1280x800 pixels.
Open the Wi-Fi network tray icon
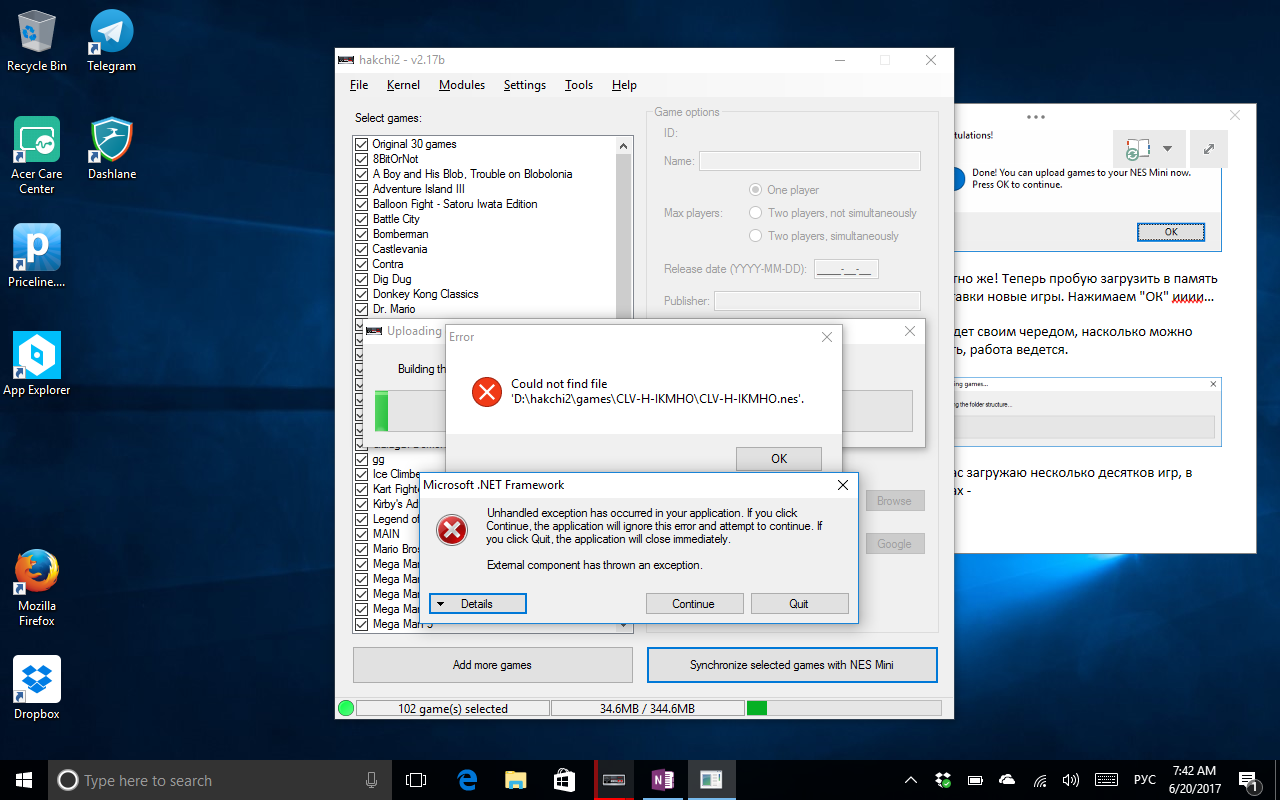1040,780
